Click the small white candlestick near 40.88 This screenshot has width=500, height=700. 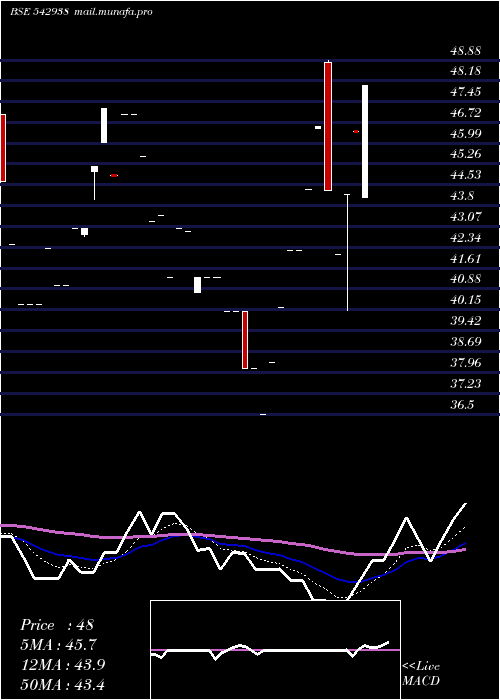[x=197, y=285]
